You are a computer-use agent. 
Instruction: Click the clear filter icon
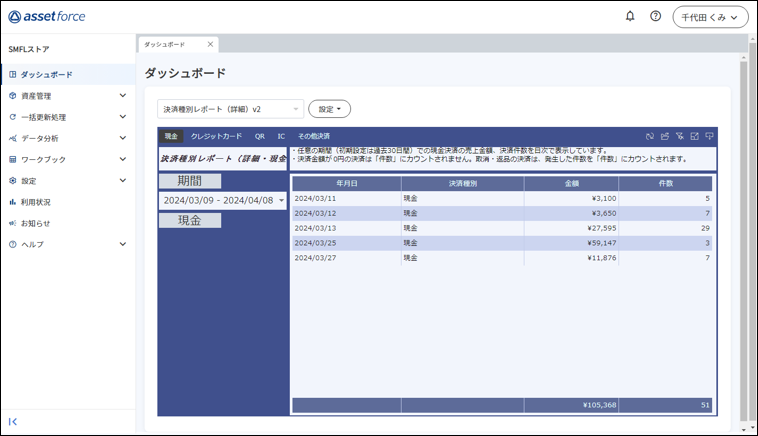[680, 136]
